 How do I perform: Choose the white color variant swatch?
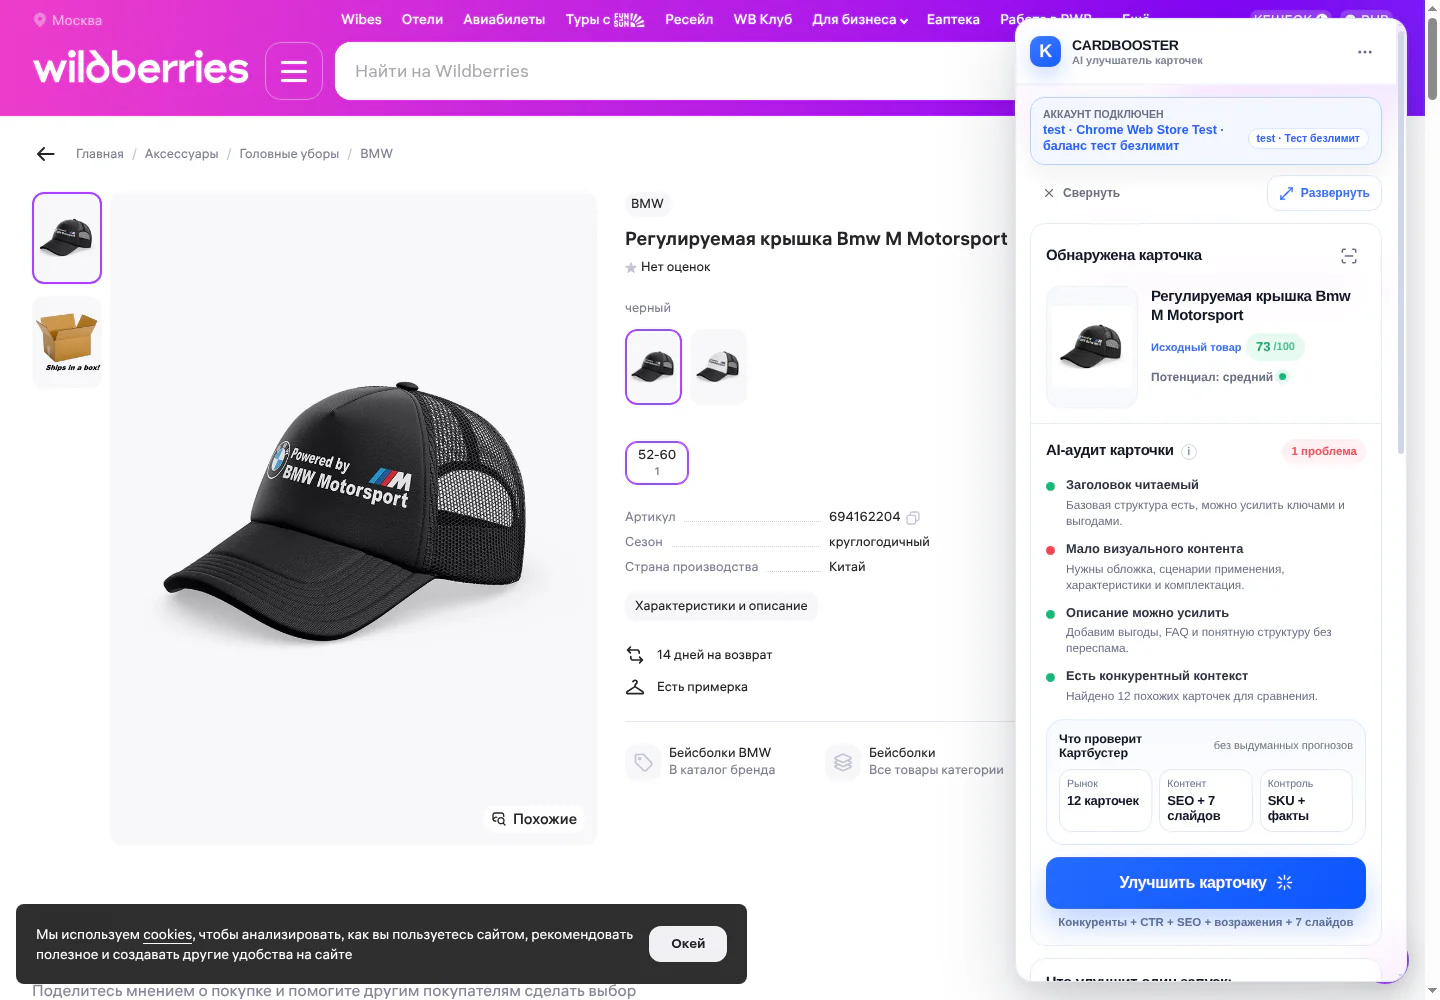pos(718,367)
